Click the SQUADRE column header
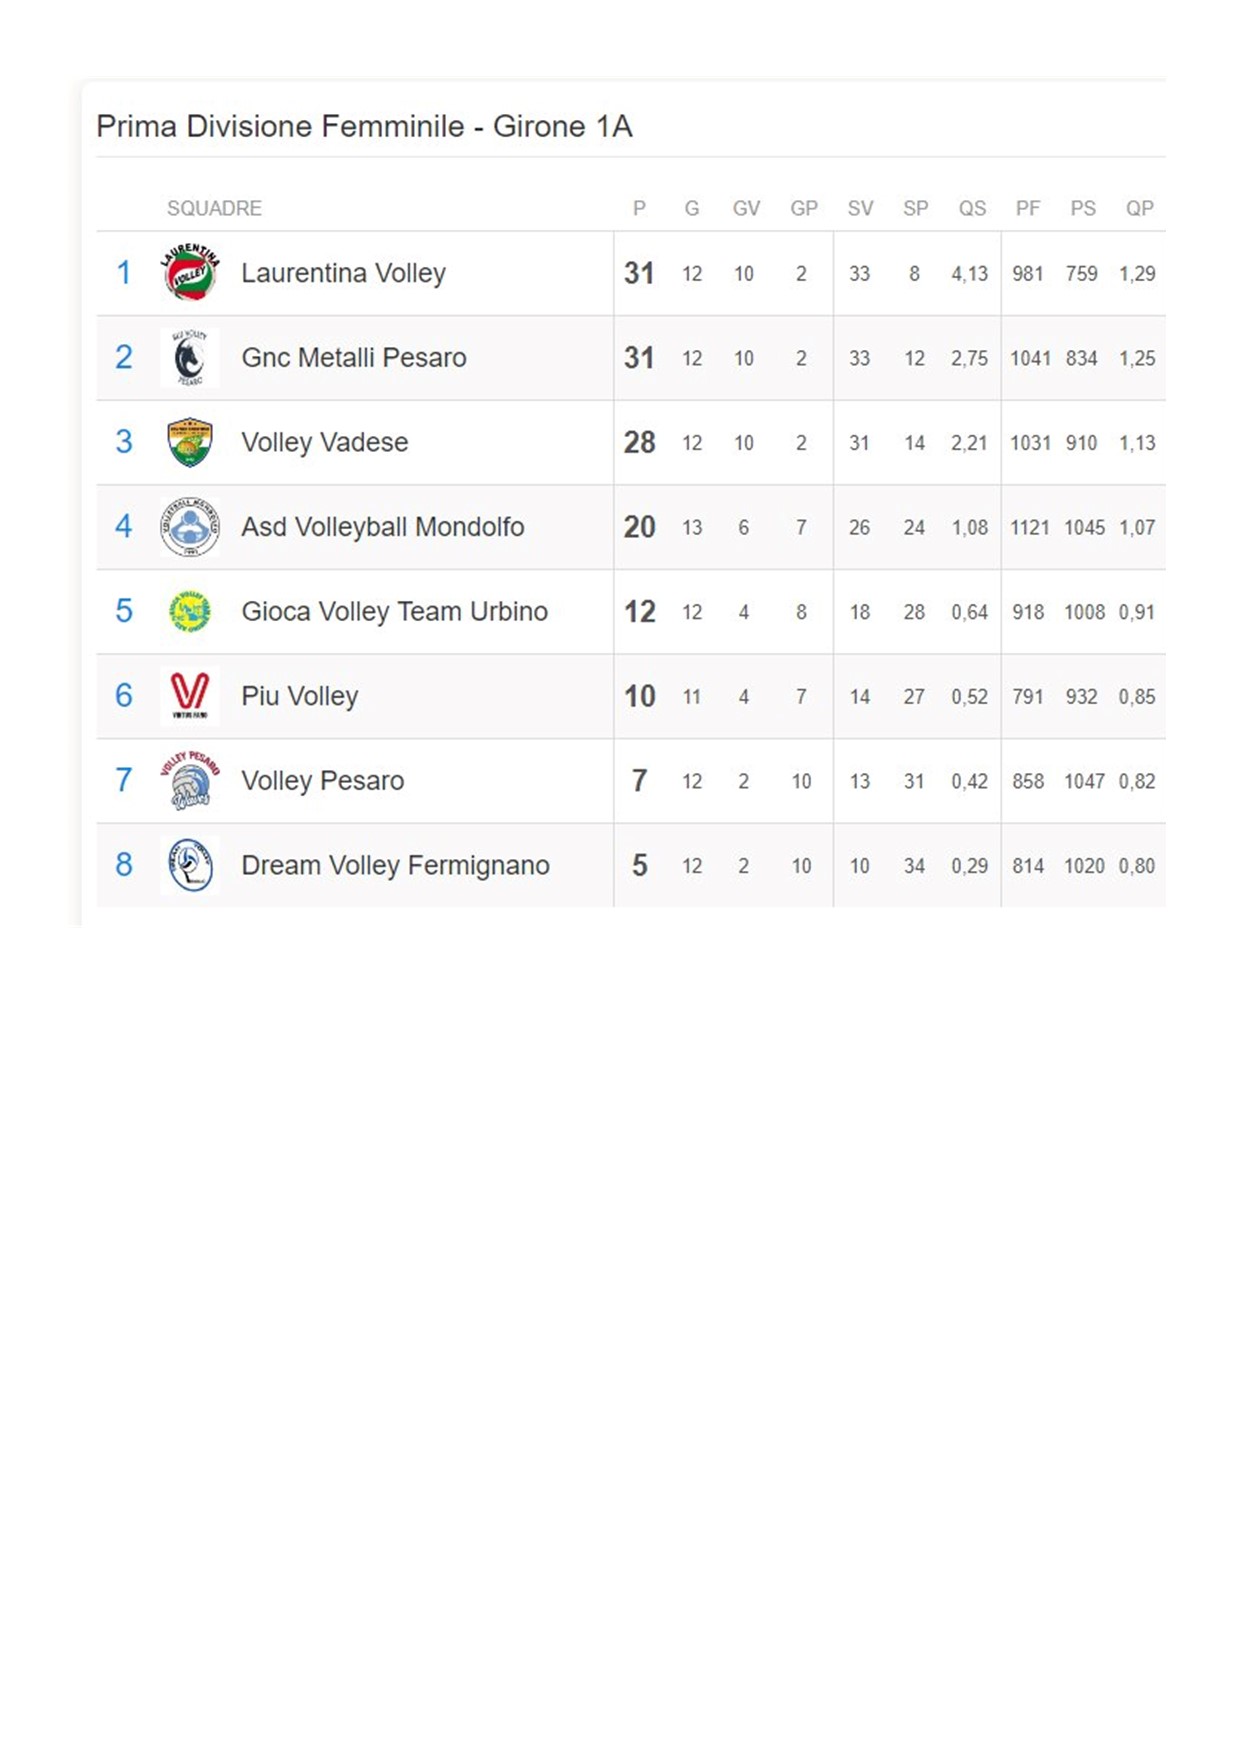Screen dimensions: 1240x1754 pyautogui.click(x=214, y=208)
